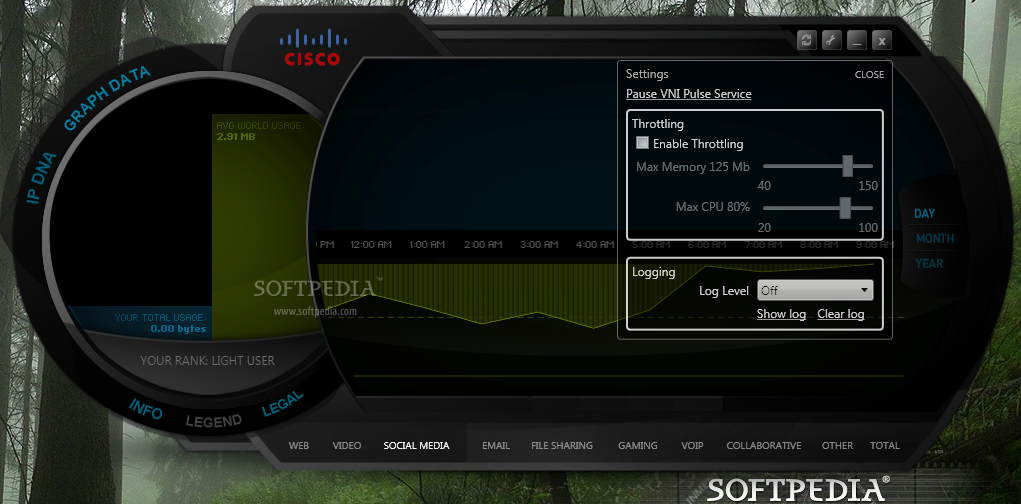Select the SOCIAL MEDIA traffic category

click(416, 445)
